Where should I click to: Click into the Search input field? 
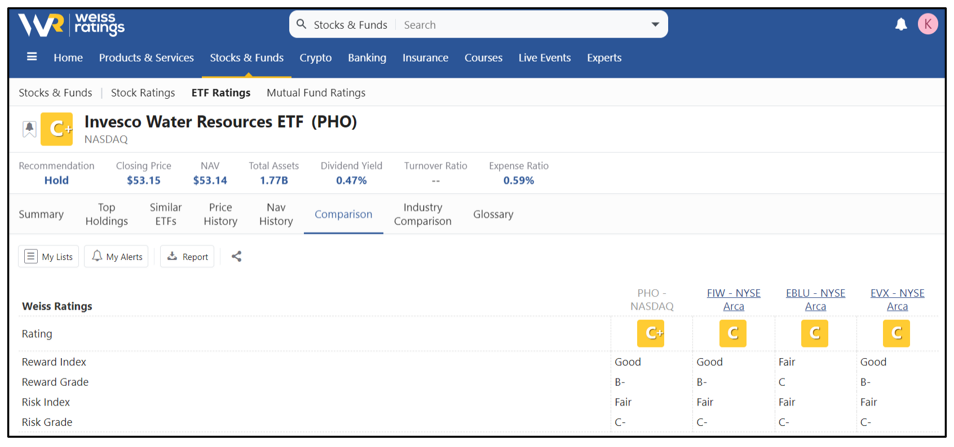pyautogui.click(x=523, y=25)
